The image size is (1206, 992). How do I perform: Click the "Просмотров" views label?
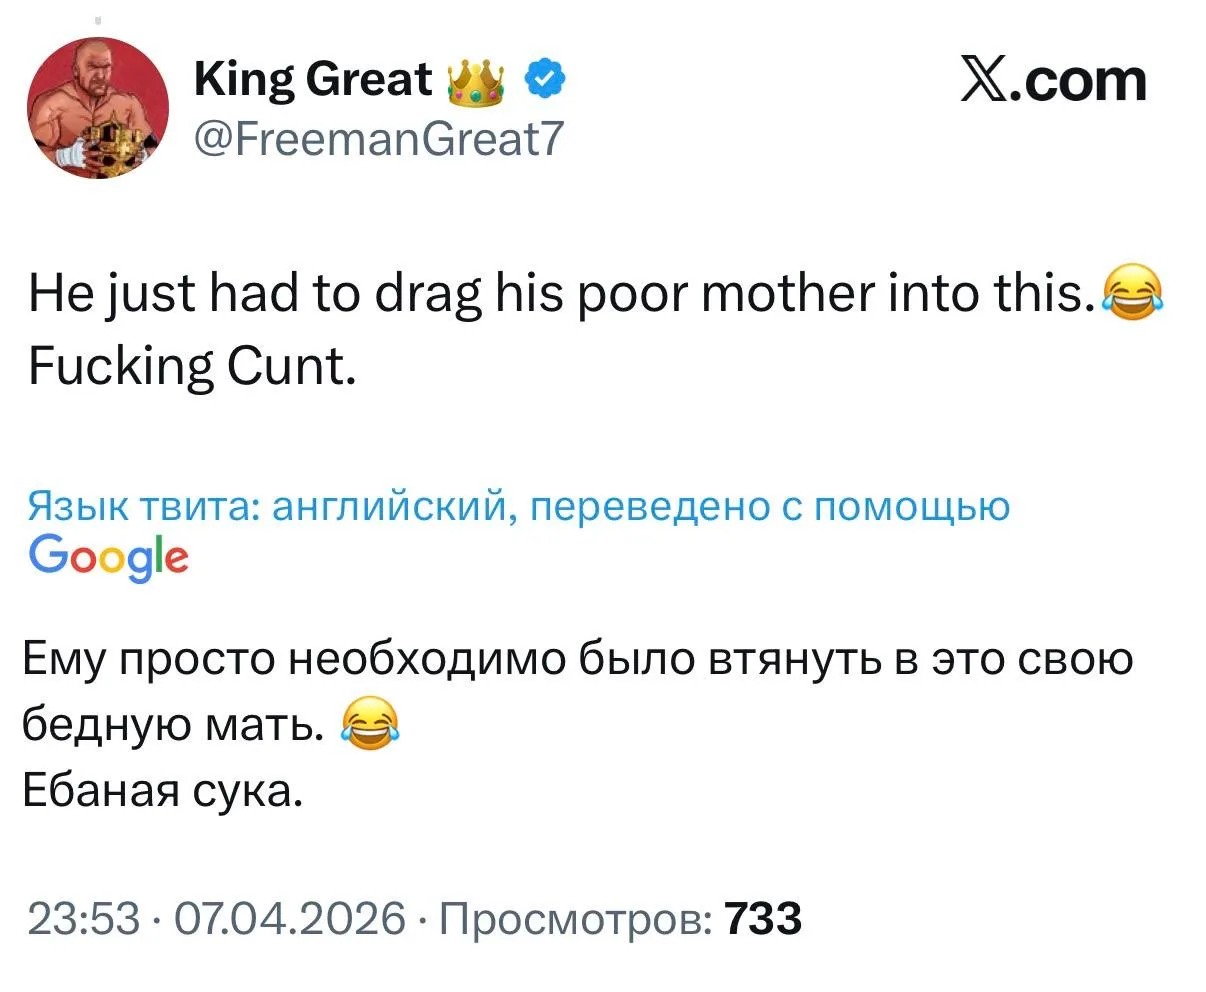pos(573,917)
